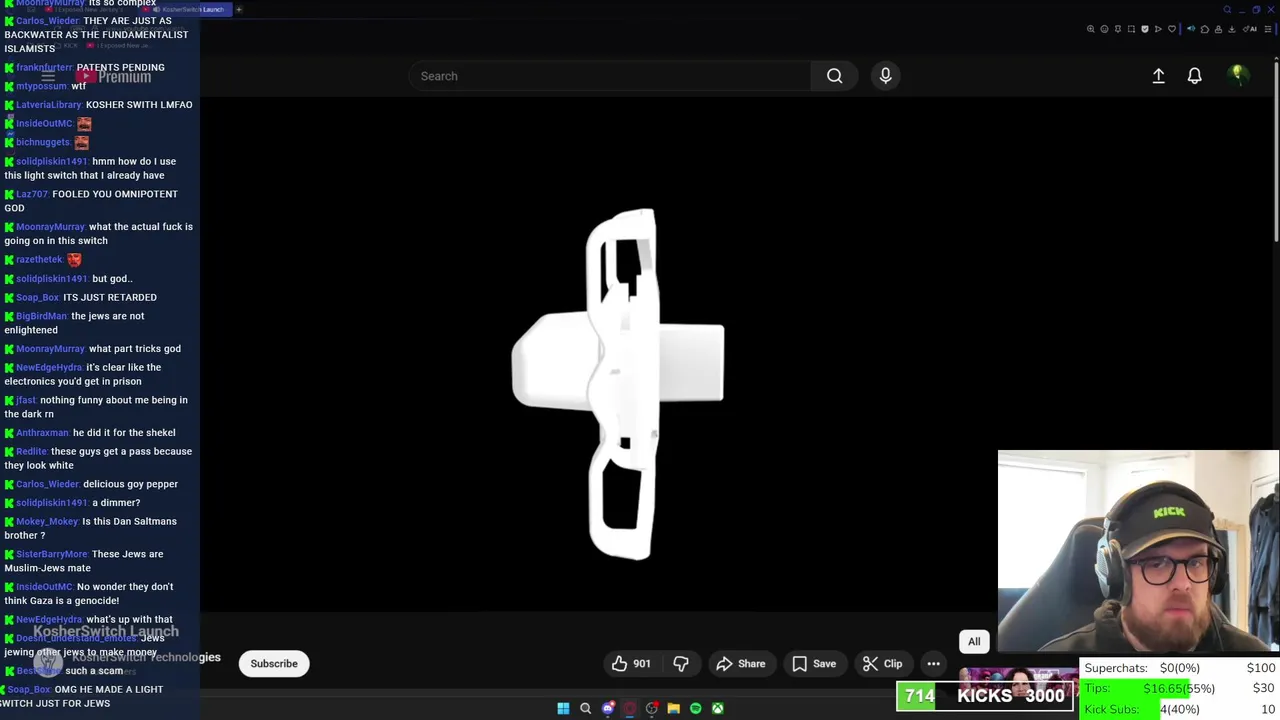Open the YouTube upload/create icon
This screenshot has width=1280, height=720.
[1158, 76]
